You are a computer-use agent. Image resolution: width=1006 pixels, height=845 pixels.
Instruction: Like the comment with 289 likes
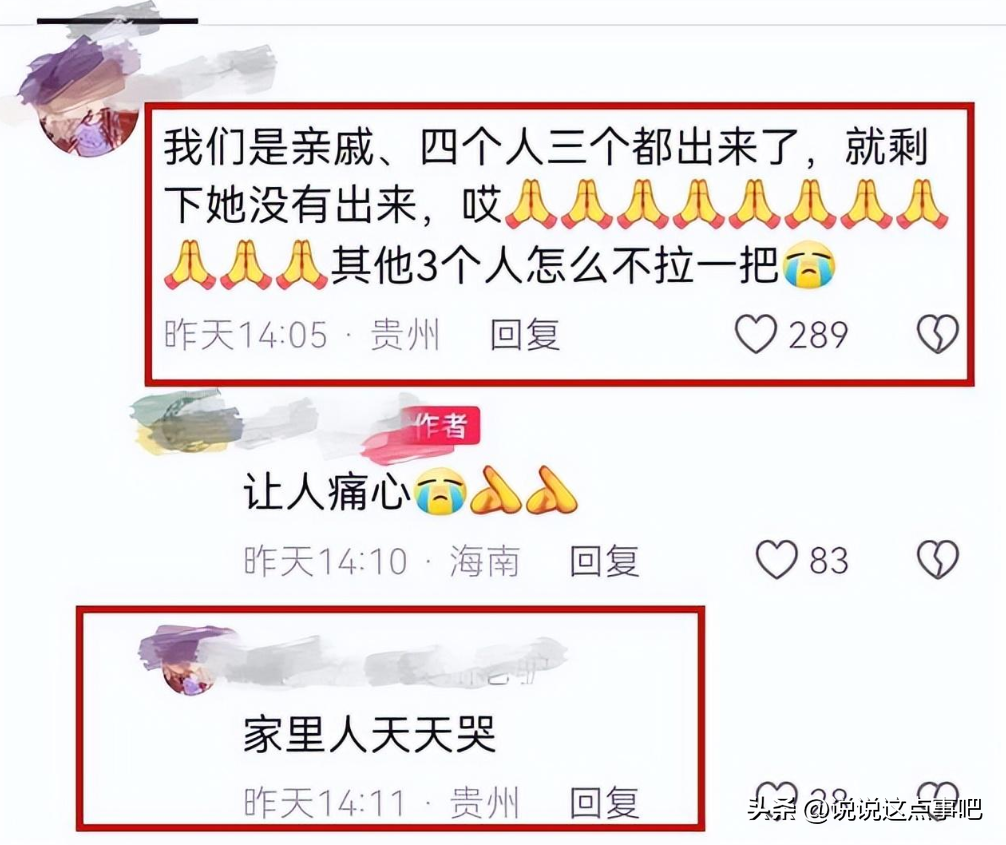[x=756, y=334]
